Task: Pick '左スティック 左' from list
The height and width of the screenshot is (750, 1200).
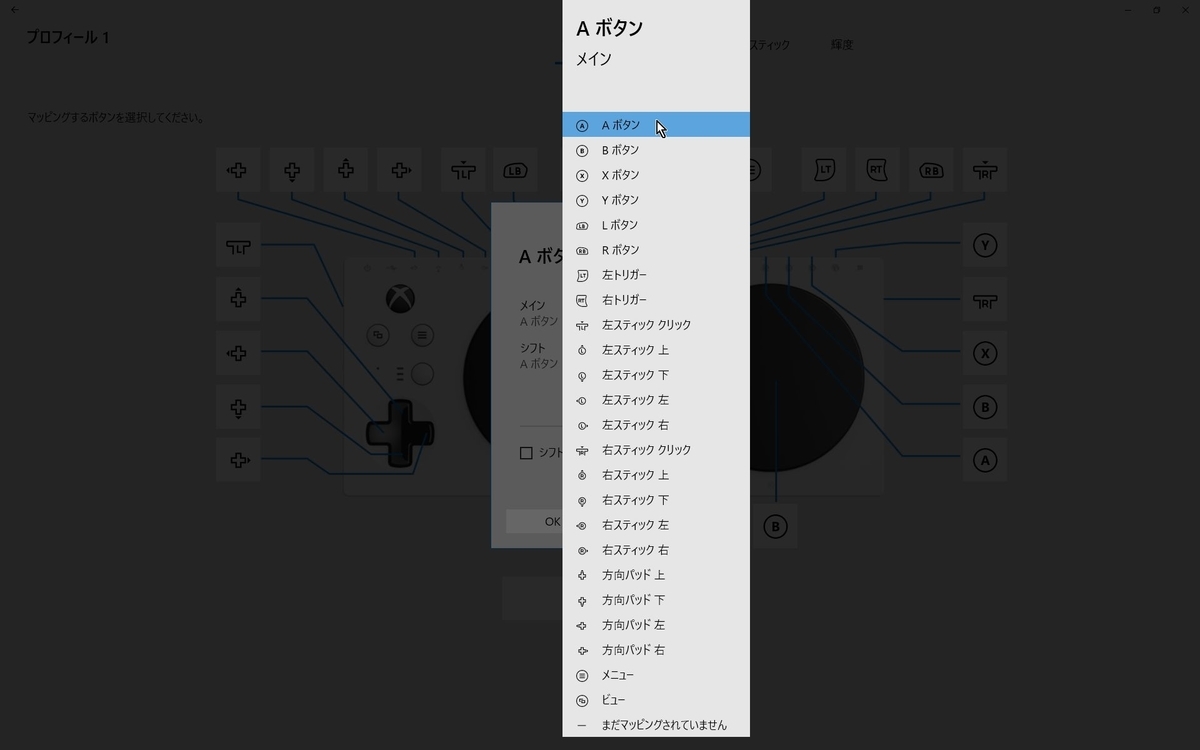Action: click(x=656, y=400)
